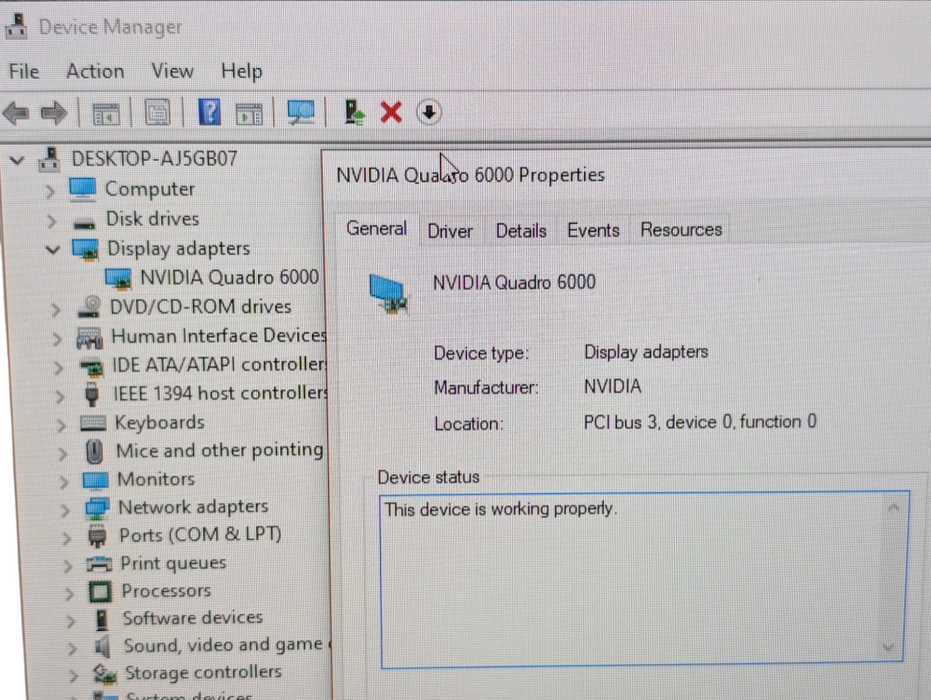Click the IDE ATA/ATAPI controllers icon
The width and height of the screenshot is (931, 700).
click(91, 368)
